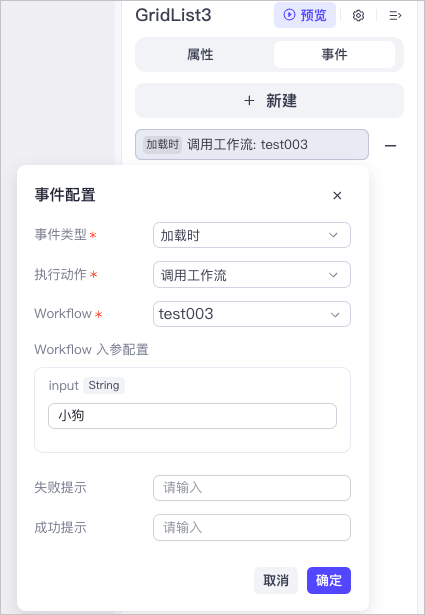Click the GridList3 title text
This screenshot has height=615, width=425.
click(x=173, y=15)
